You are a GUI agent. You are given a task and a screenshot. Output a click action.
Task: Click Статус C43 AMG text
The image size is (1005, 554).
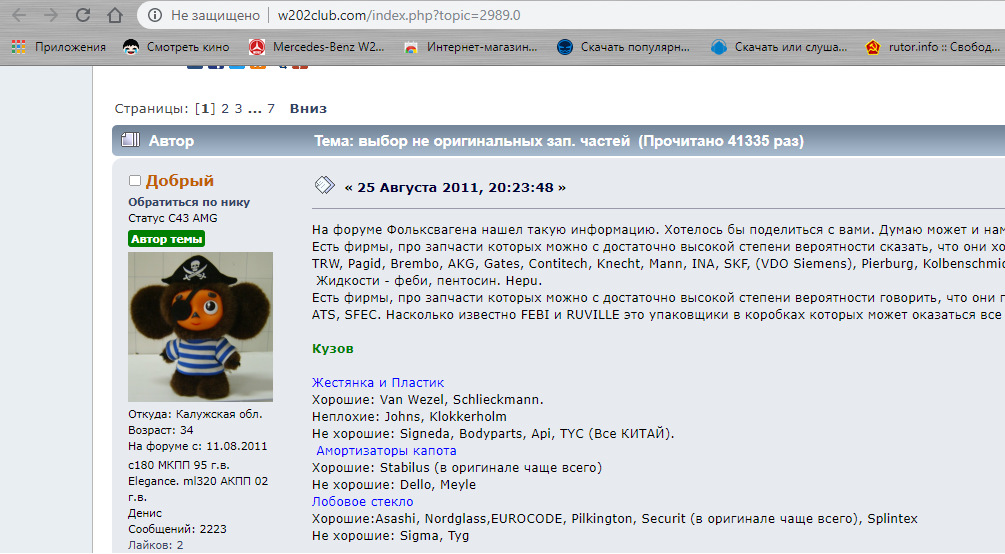click(173, 218)
